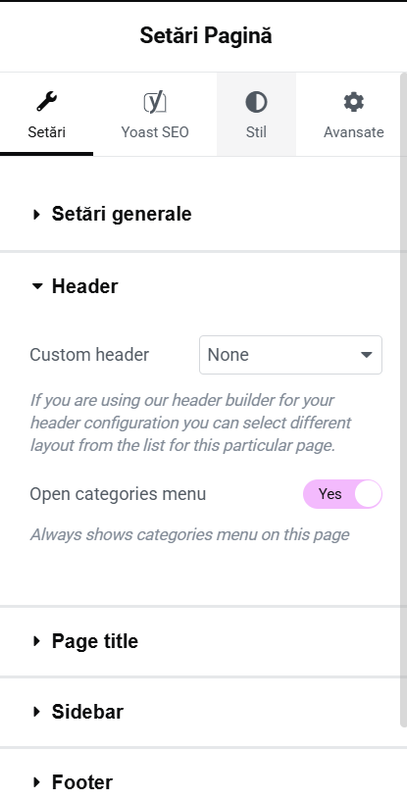Image resolution: width=407 pixels, height=800 pixels.
Task: Click the Yoast SEO logo icon
Action: (155, 103)
